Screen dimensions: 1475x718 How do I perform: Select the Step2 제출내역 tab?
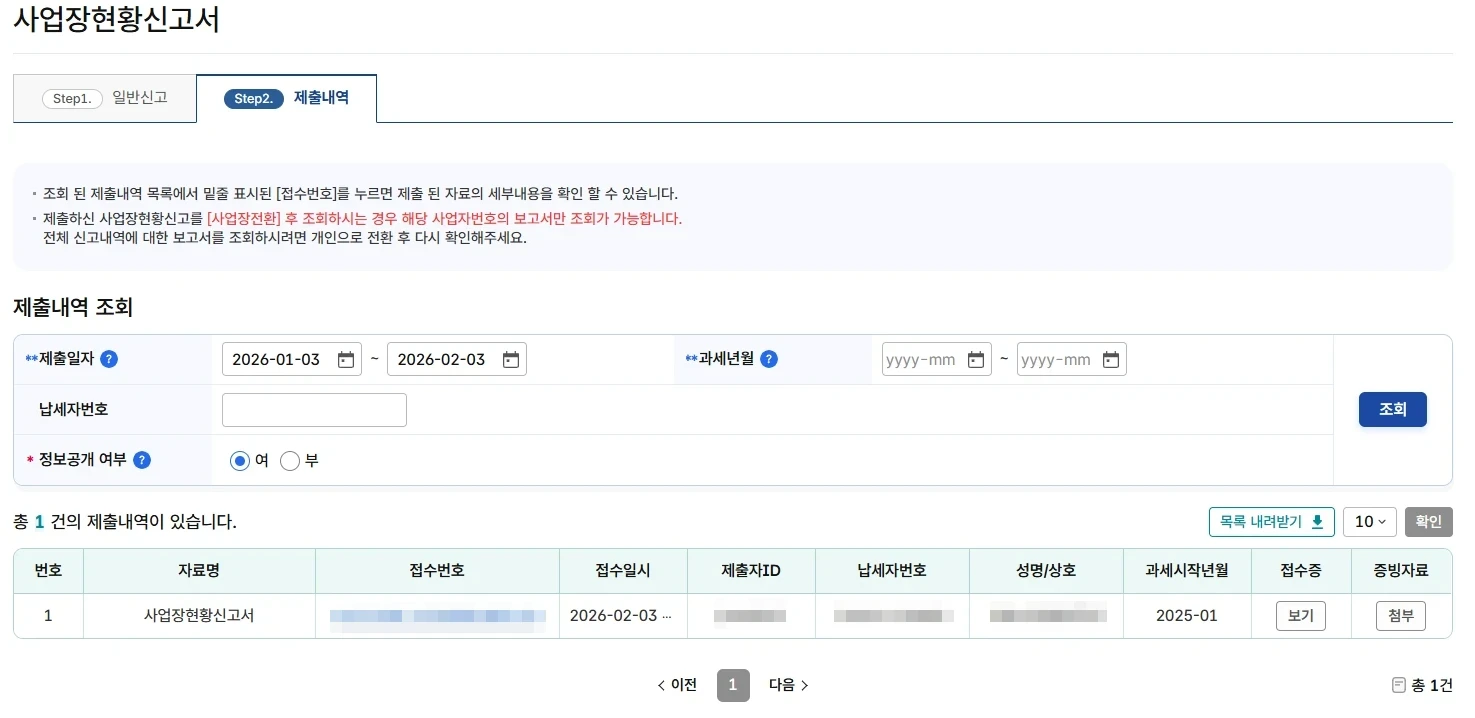[x=286, y=98]
